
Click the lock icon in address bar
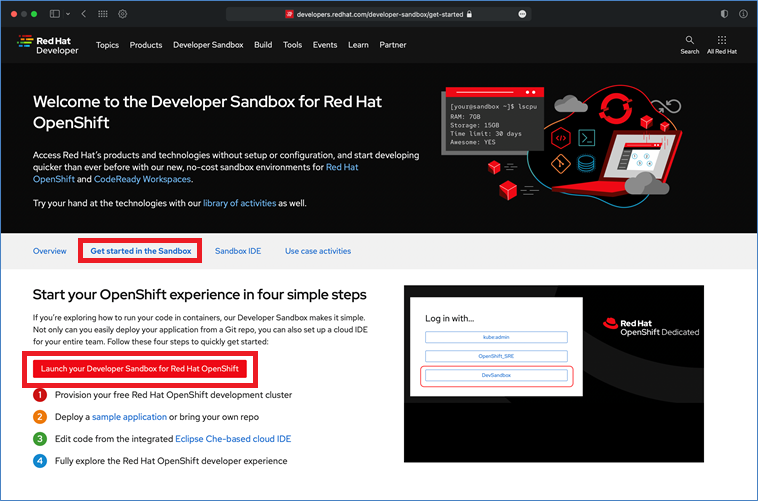coord(469,14)
